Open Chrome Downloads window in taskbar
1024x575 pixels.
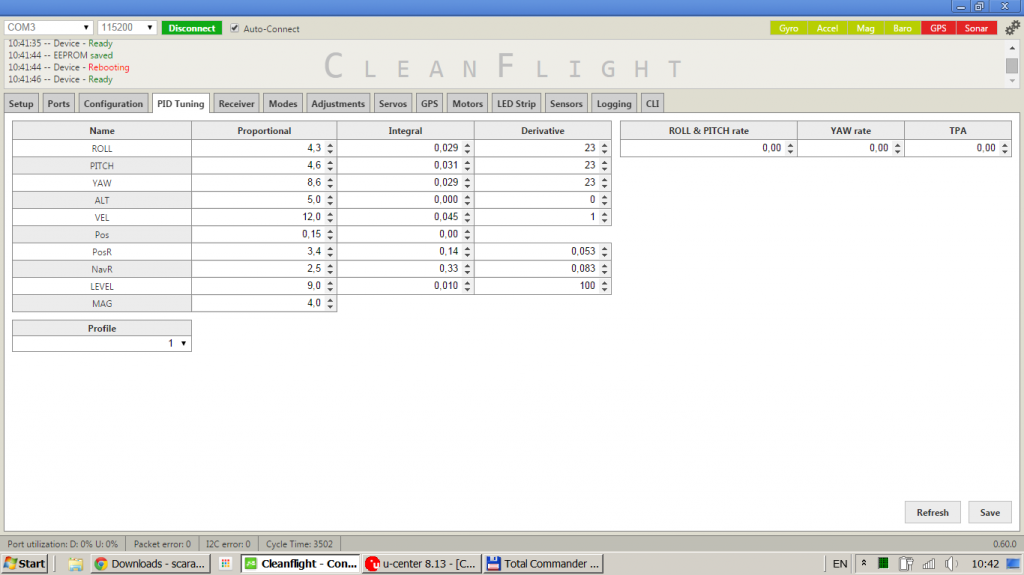pyautogui.click(x=149, y=563)
